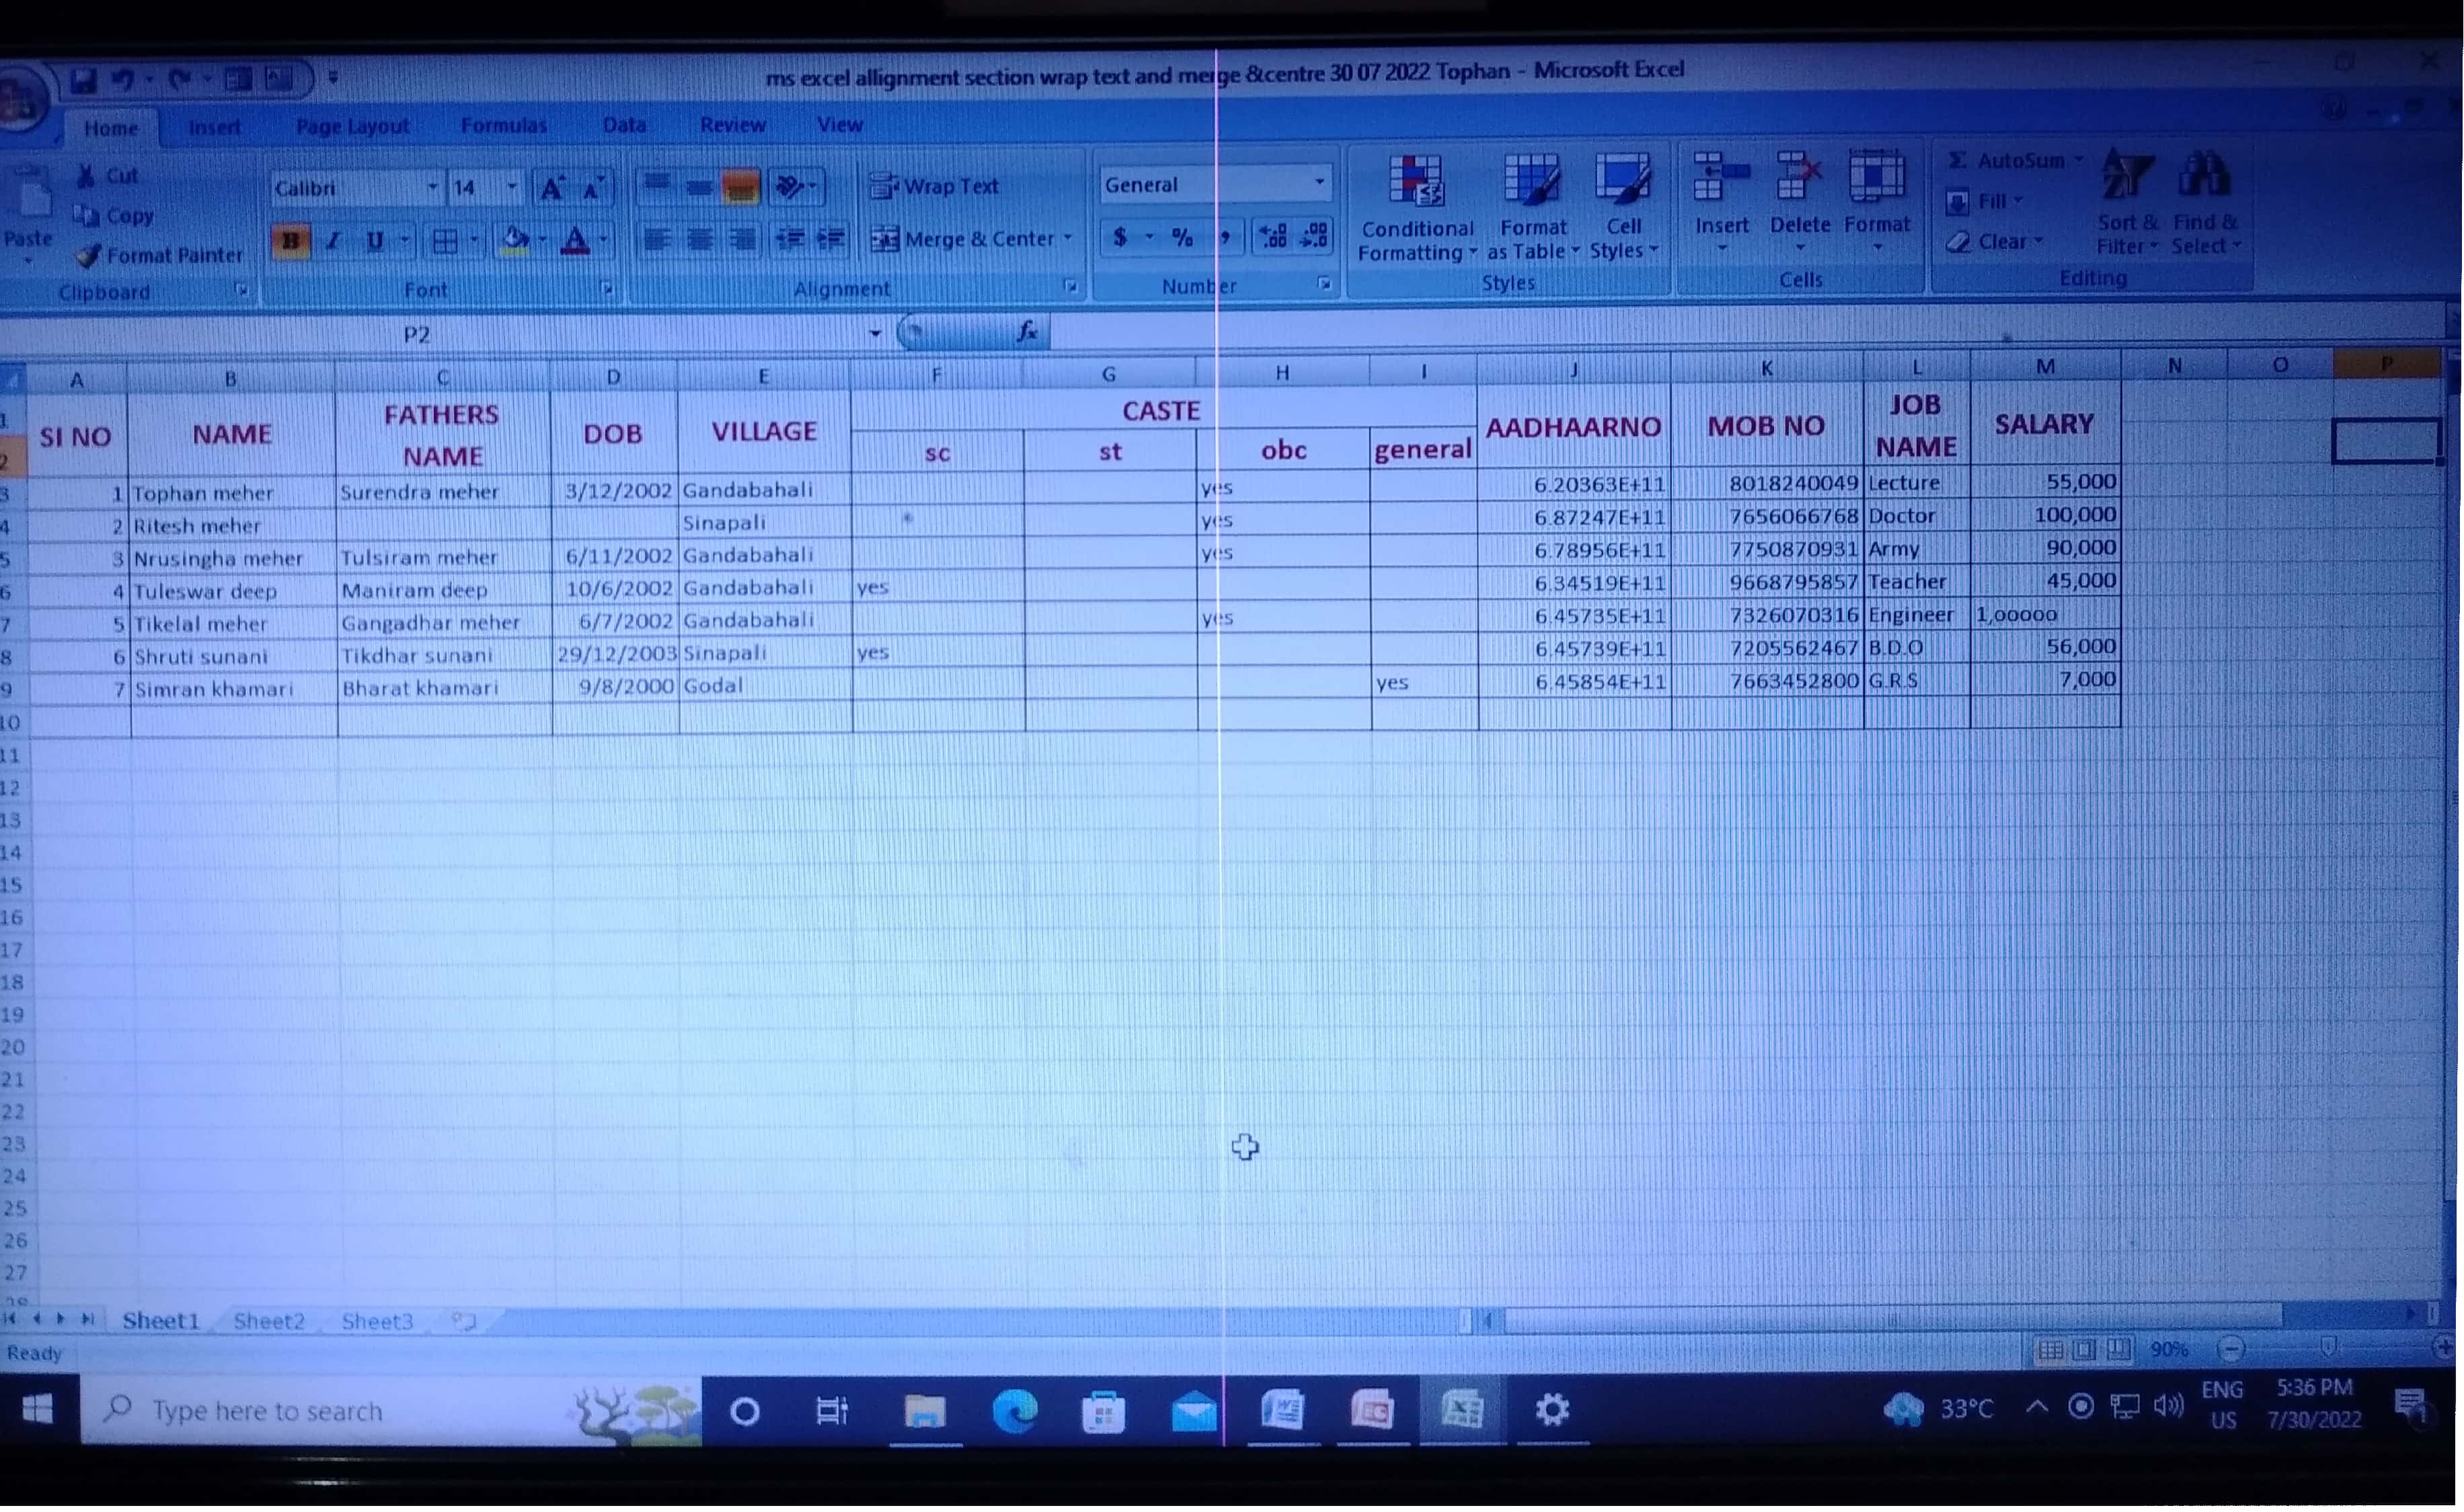This screenshot has height=1512, width=2464.
Task: Toggle Bold formatting button
Action: (x=291, y=241)
